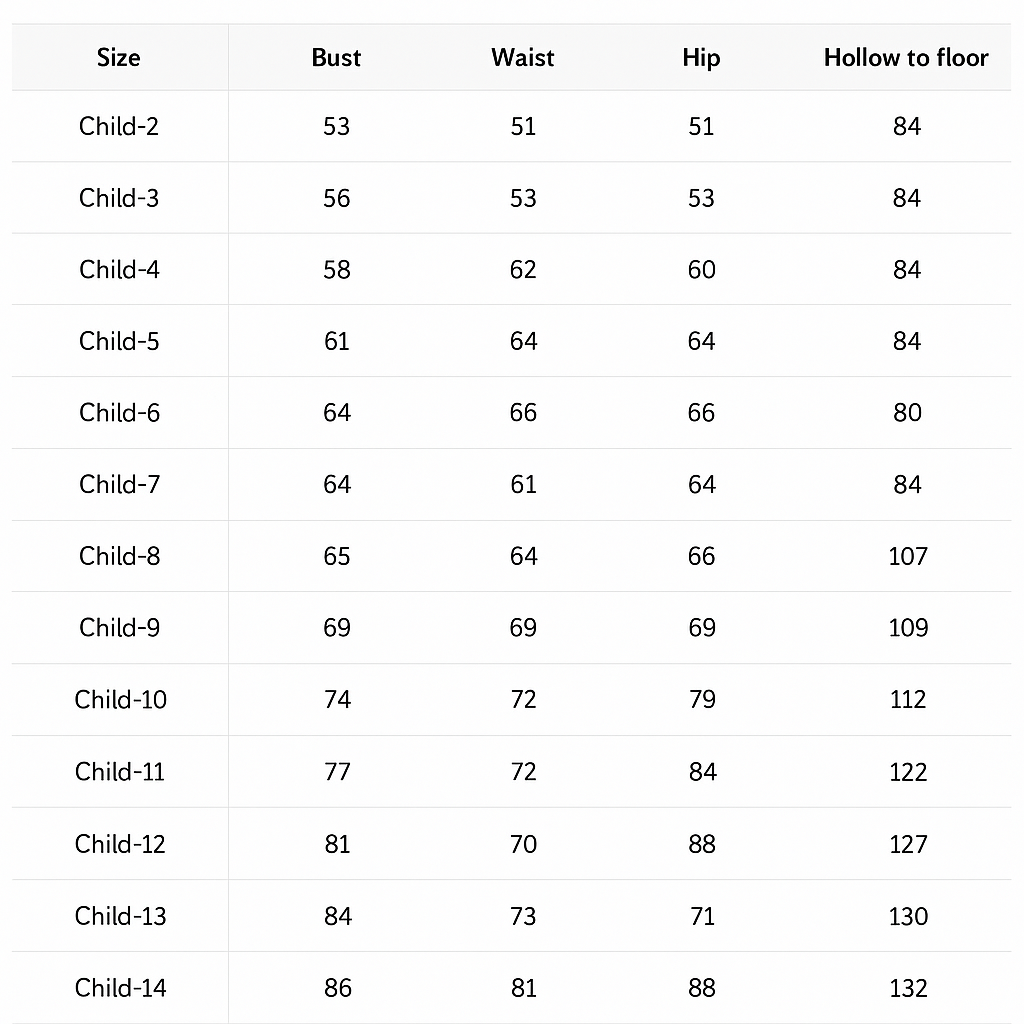1024x1024 pixels.
Task: Select the Child-8 size row label
Action: pos(119,556)
